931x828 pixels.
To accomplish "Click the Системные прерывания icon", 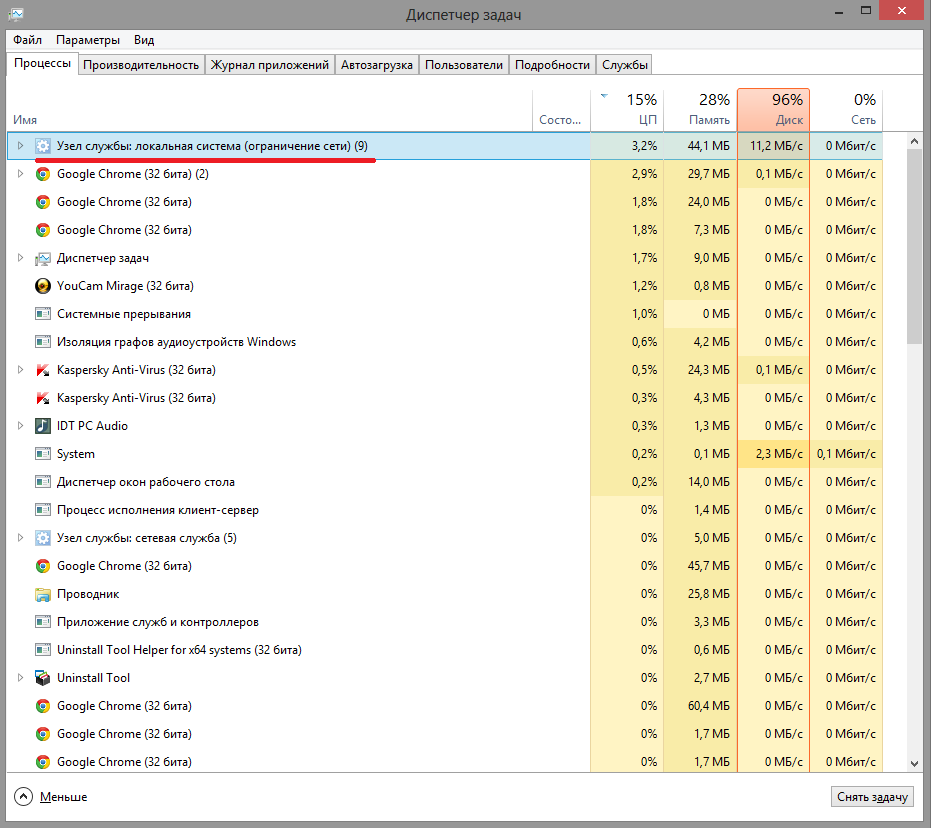I will (x=43, y=314).
